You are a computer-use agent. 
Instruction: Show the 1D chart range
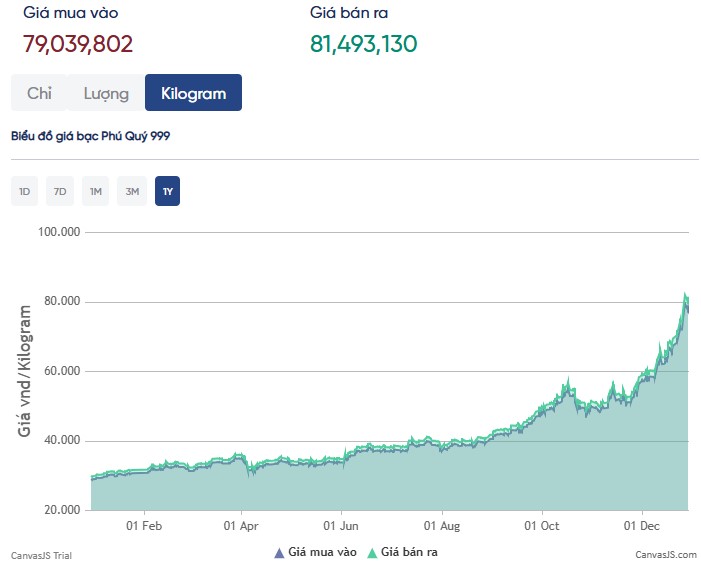coord(24,190)
